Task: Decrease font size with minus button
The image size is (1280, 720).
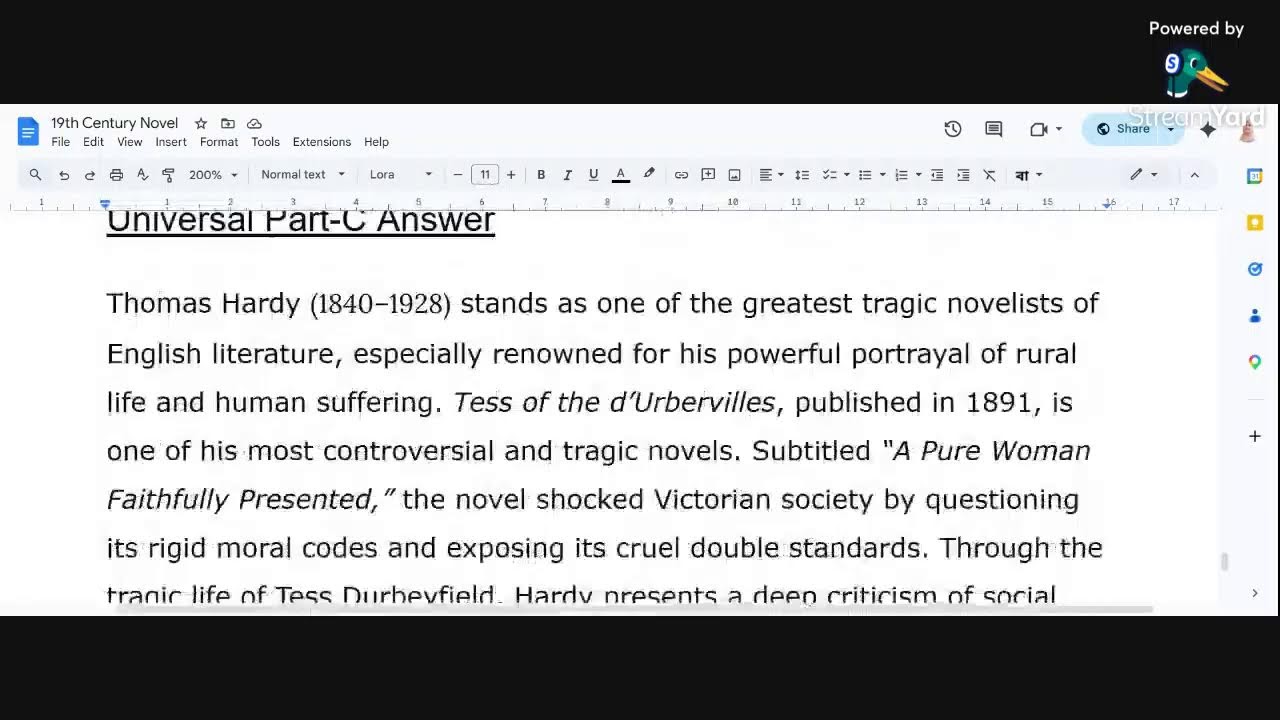Action: click(x=458, y=175)
